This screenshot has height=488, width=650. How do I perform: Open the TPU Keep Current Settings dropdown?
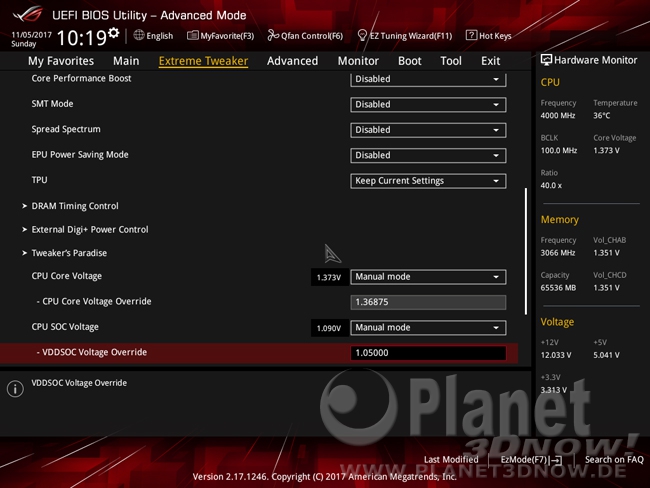428,181
